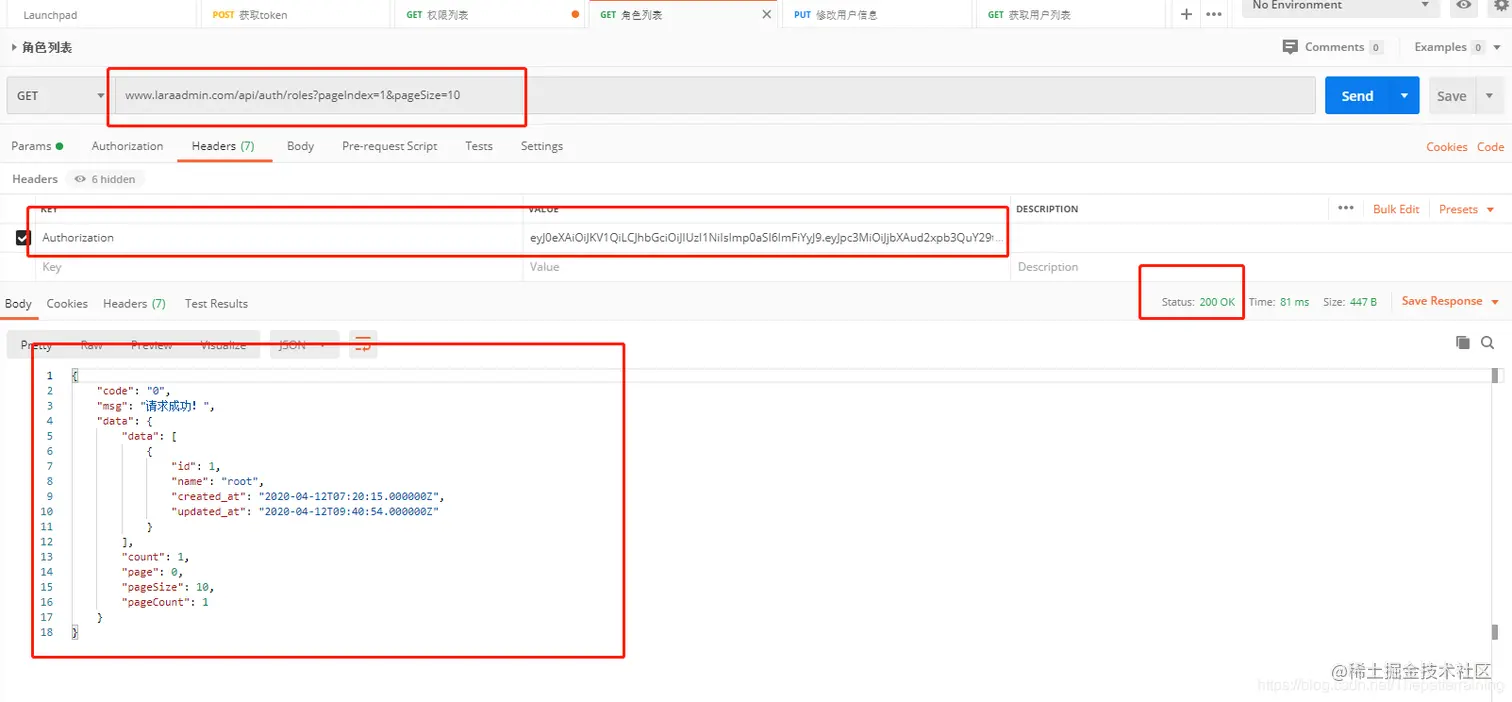Open the No Environment selector

point(1341,6)
